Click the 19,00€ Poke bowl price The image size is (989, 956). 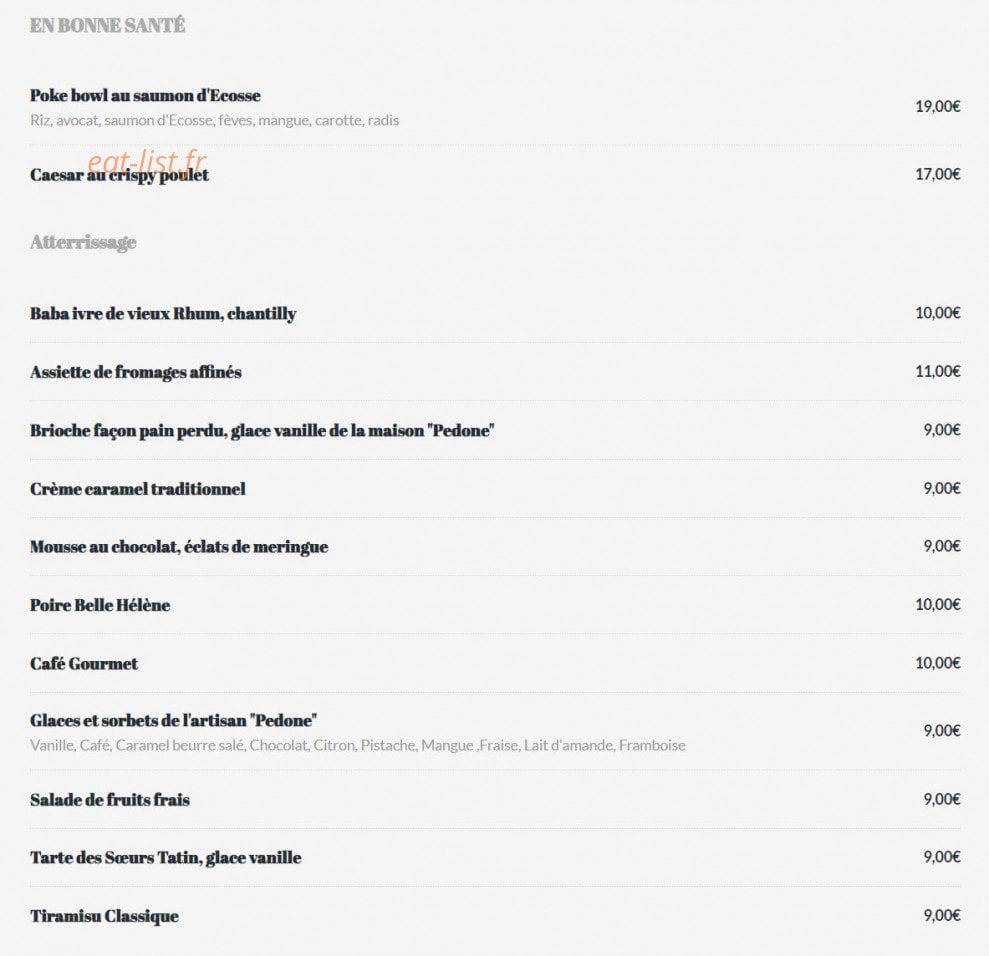(x=937, y=106)
